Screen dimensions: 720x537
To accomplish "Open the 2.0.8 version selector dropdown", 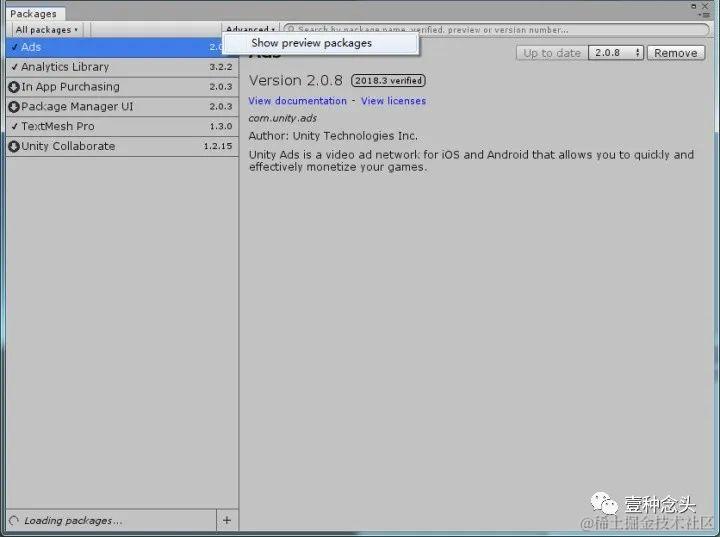I will click(x=616, y=53).
